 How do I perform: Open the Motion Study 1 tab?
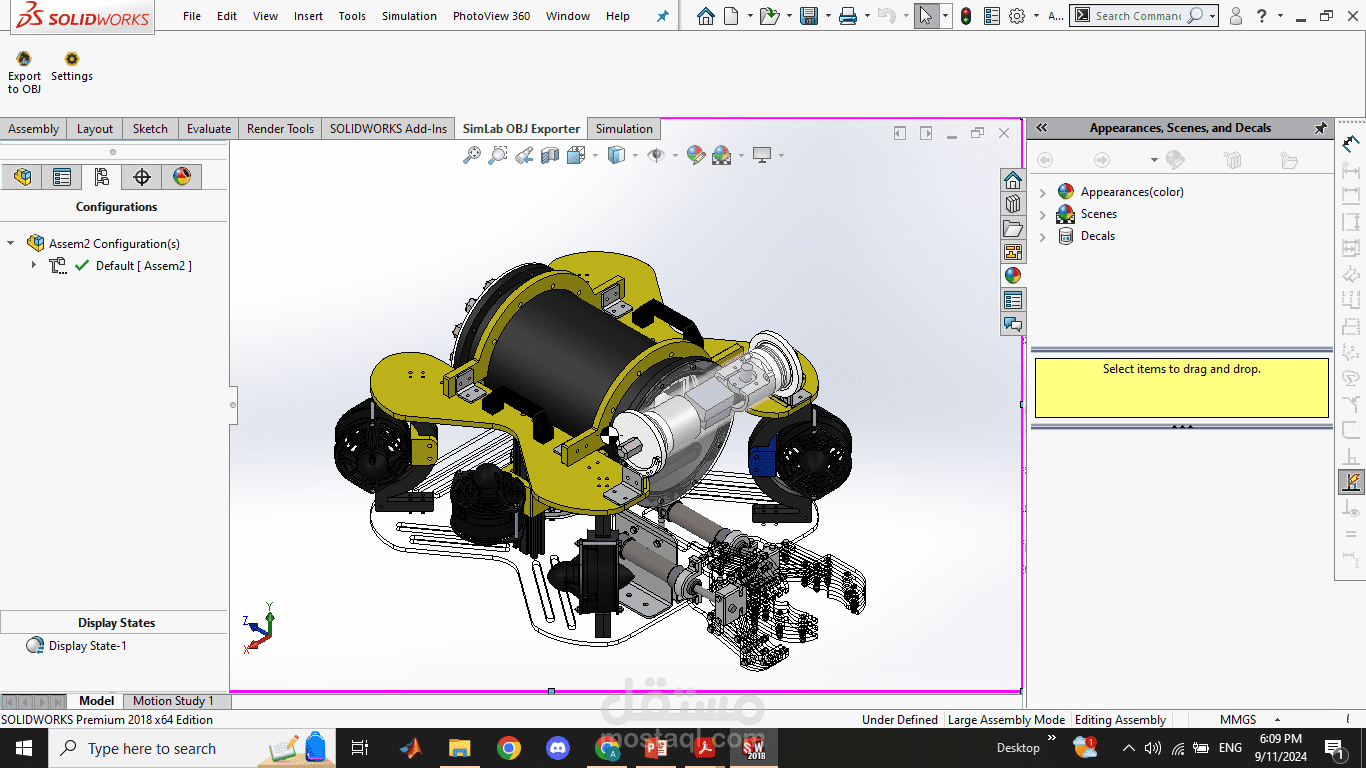(x=173, y=701)
